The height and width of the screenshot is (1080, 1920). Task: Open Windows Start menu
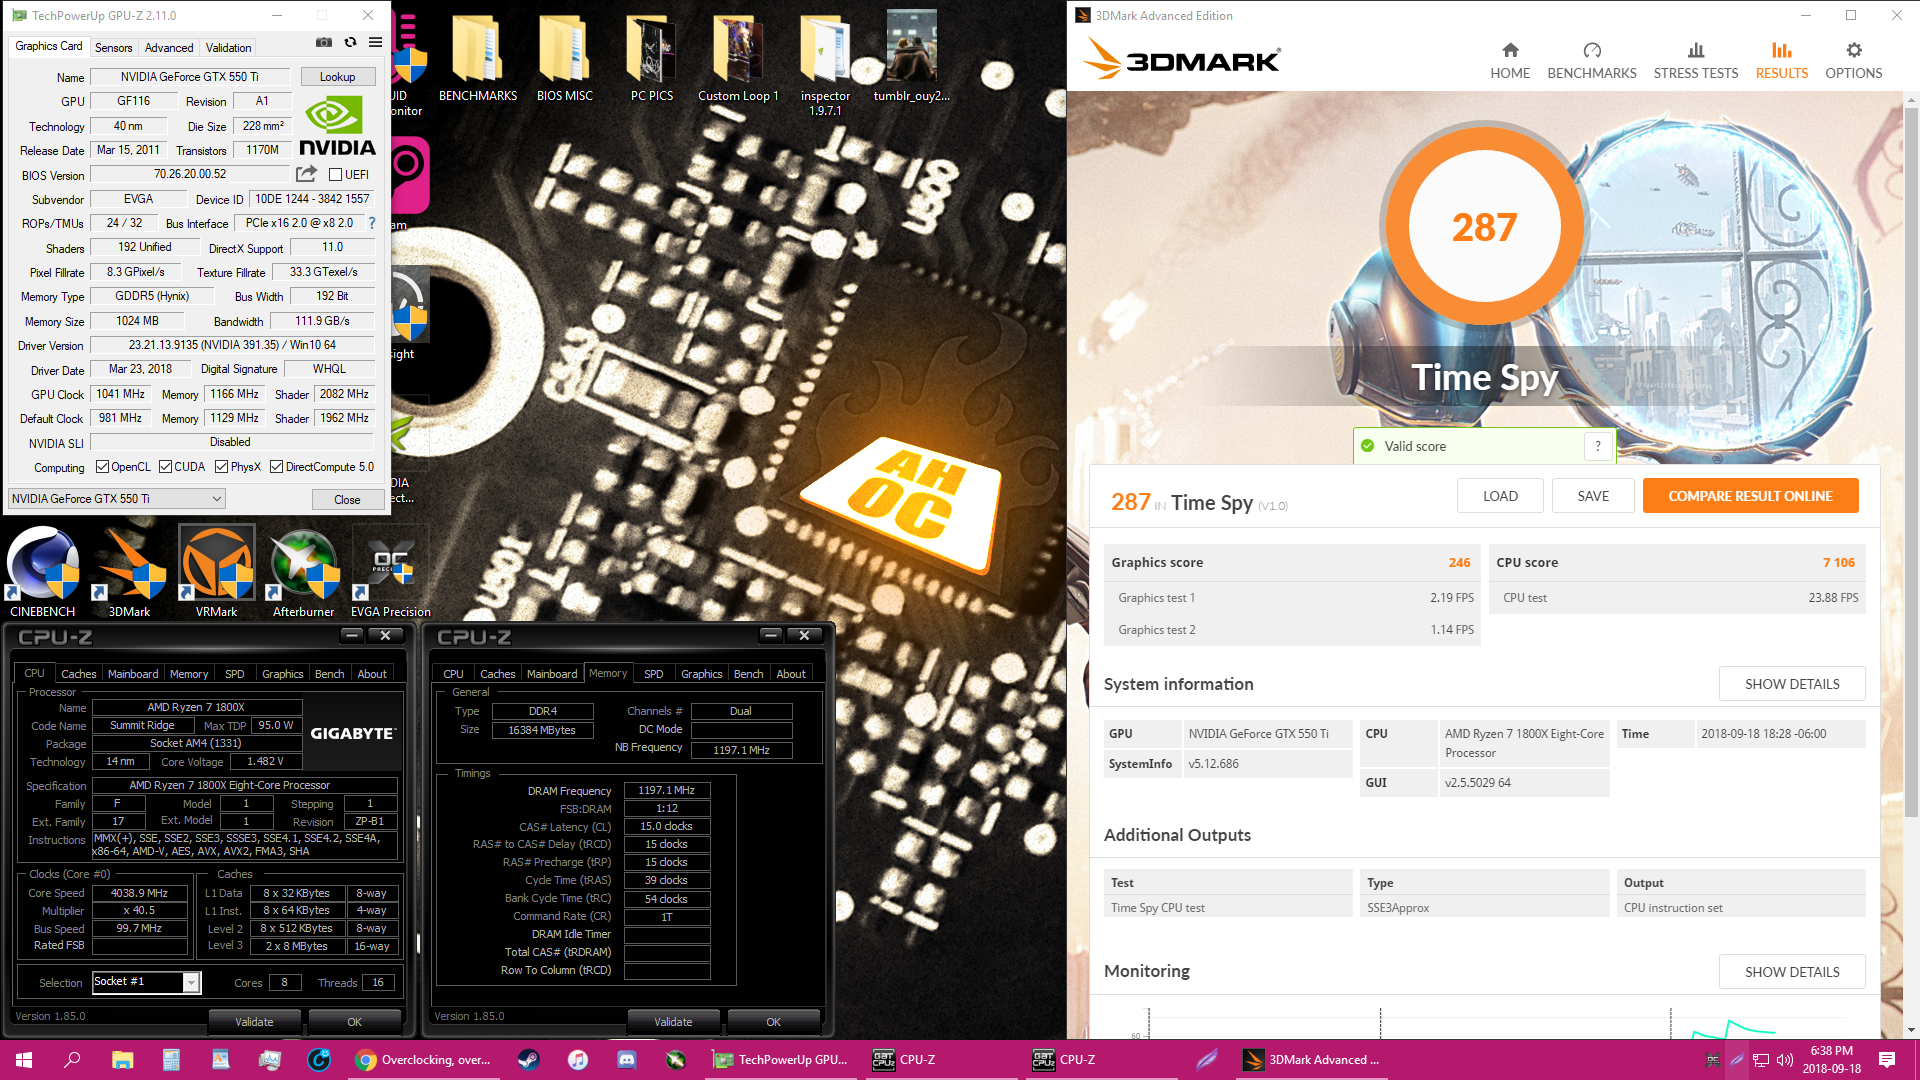[24, 1060]
